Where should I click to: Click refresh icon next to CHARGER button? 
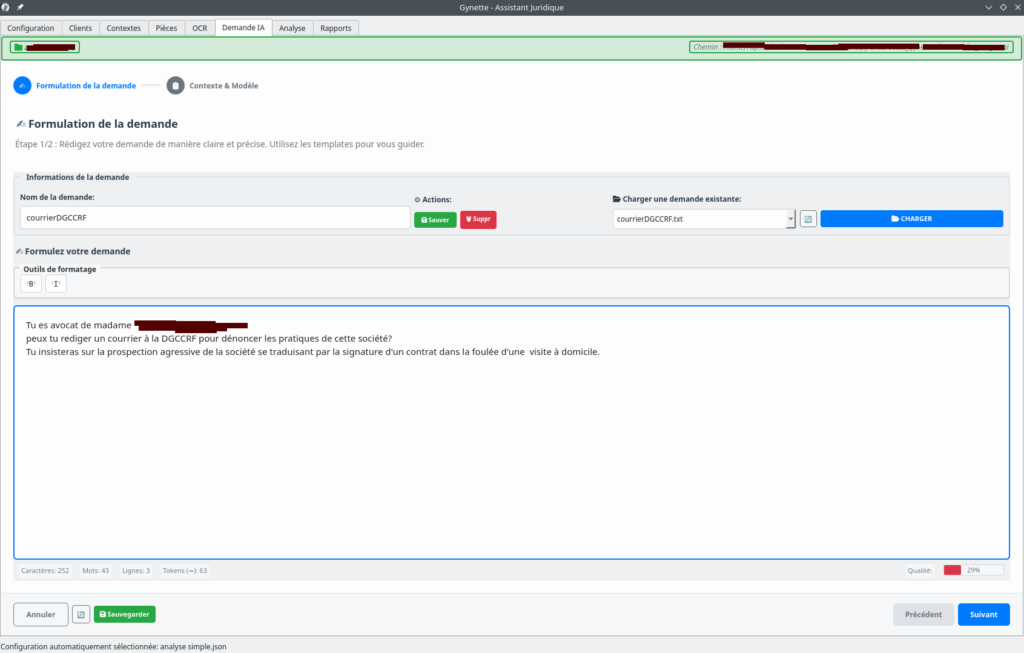[x=808, y=219]
